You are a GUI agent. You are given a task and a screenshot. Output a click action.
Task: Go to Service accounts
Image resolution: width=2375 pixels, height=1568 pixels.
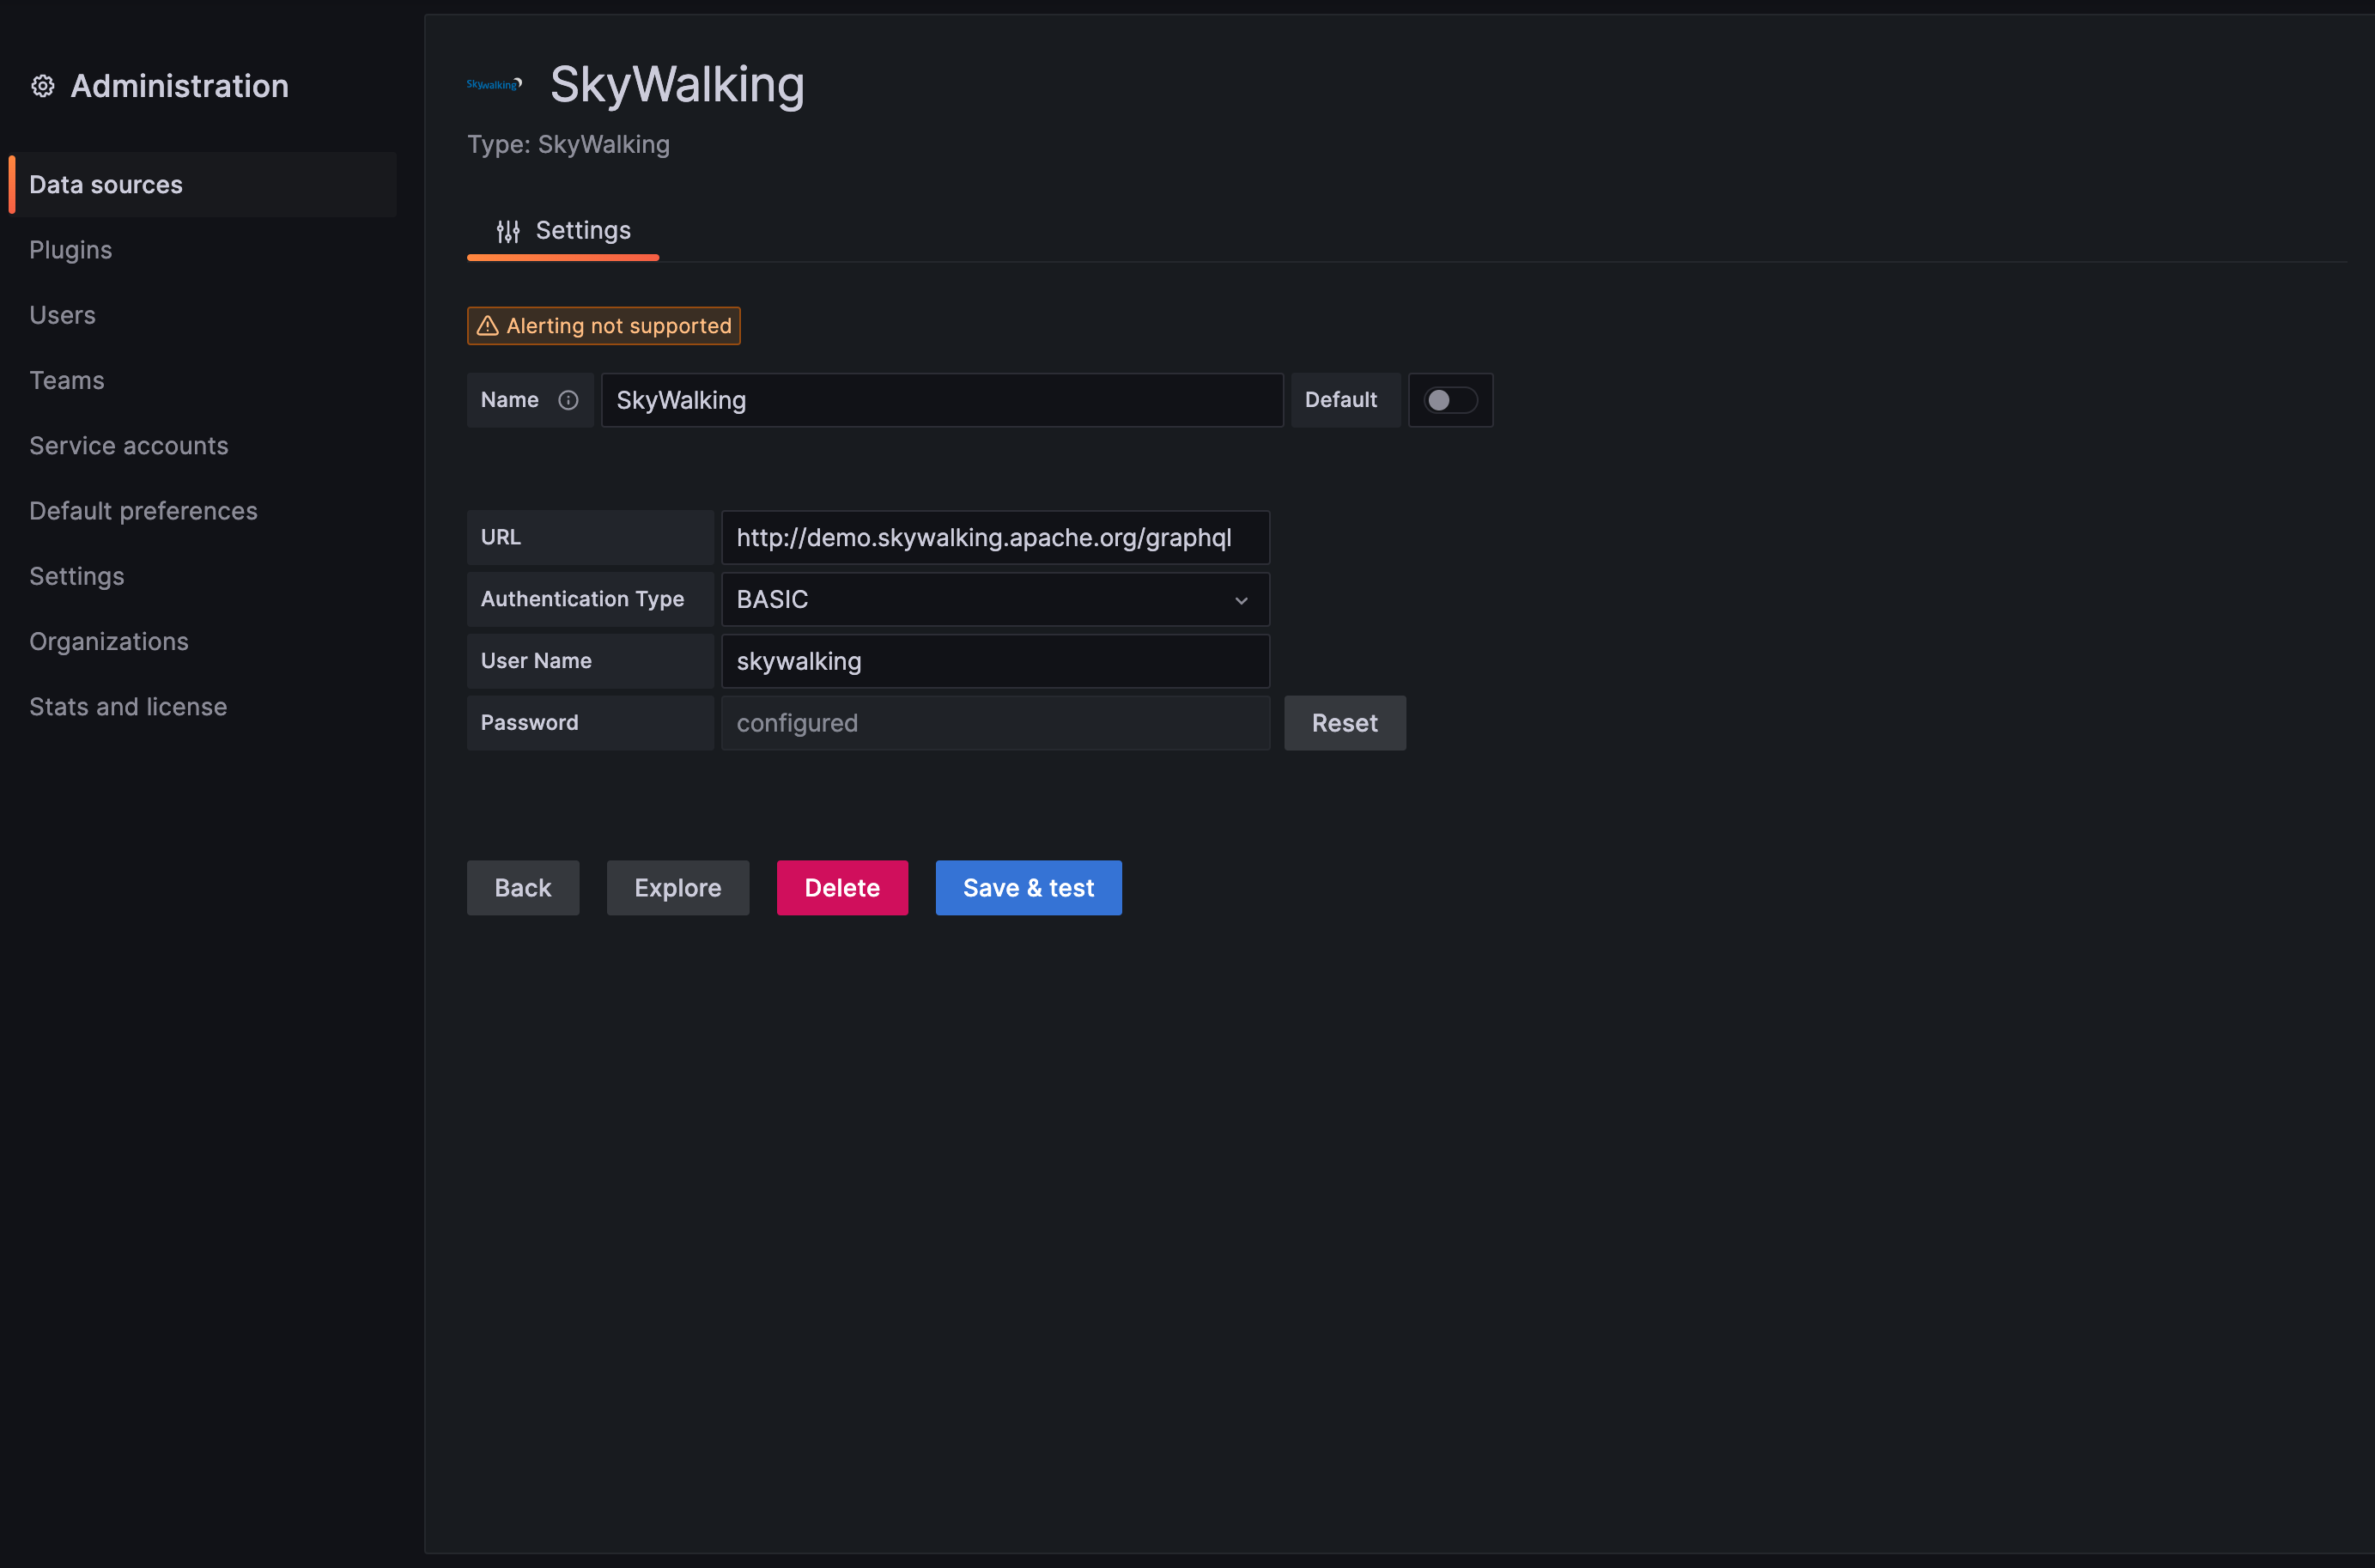[x=129, y=446]
